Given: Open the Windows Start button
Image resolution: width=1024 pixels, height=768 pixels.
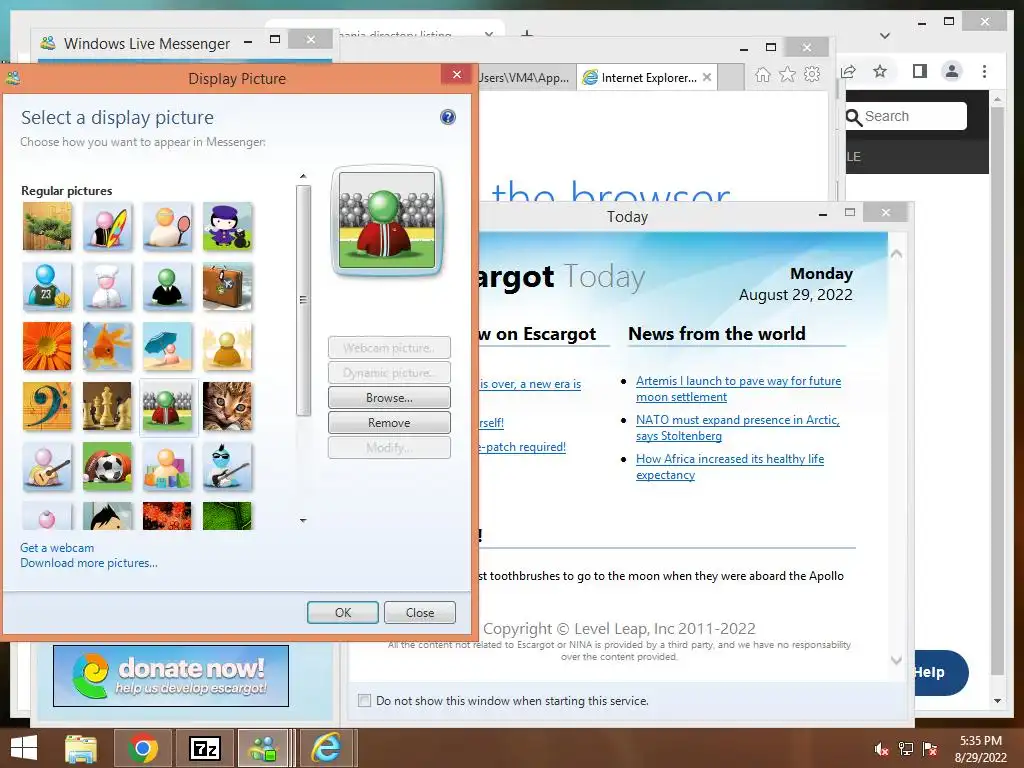Looking at the screenshot, I should click(x=24, y=748).
